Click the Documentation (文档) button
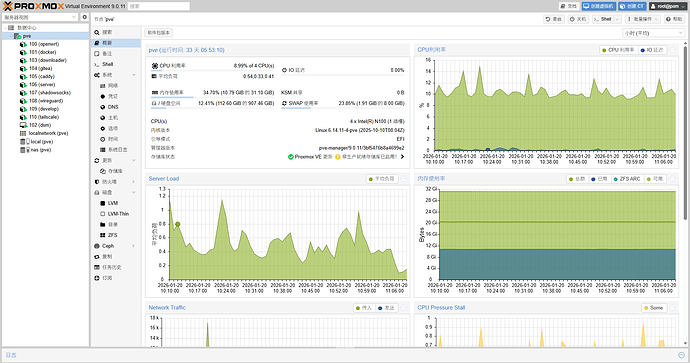The image size is (690, 363). (x=569, y=6)
